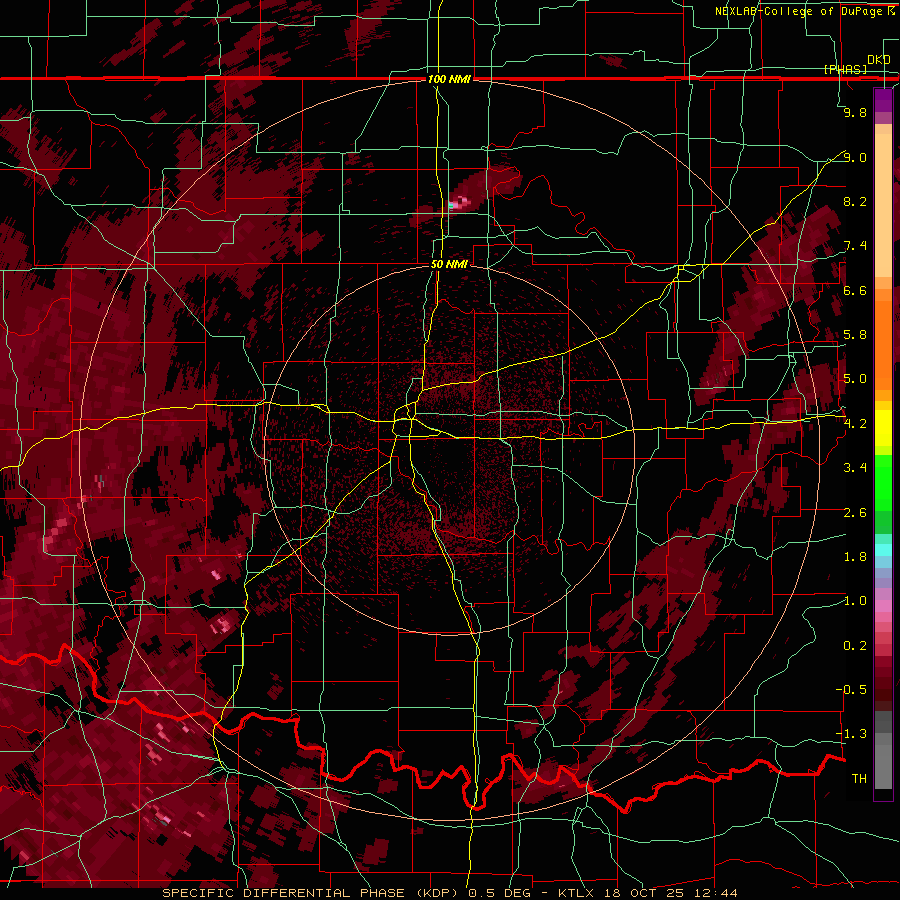The height and width of the screenshot is (900, 900).
Task: Select the 50 NMI range ring label
Action: tap(449, 264)
